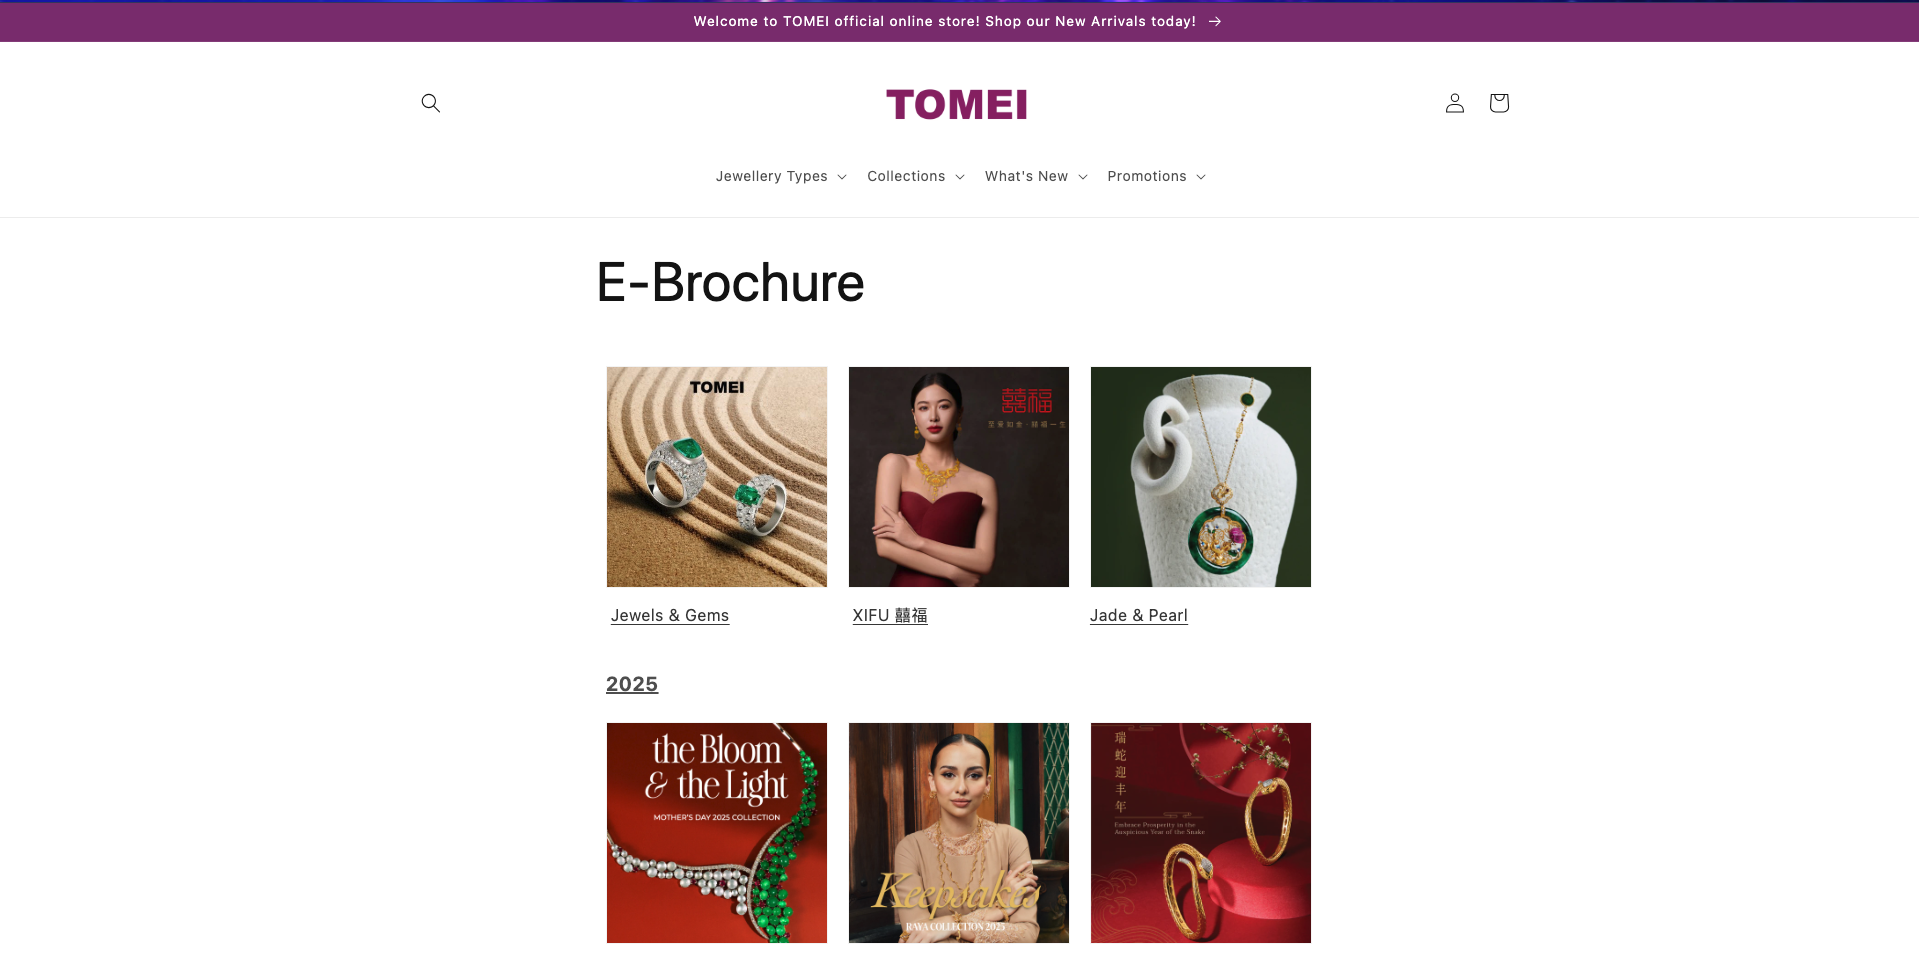Open the XIFU model brochure thumbnail
Viewport: 1919px width, 961px height.
959,477
